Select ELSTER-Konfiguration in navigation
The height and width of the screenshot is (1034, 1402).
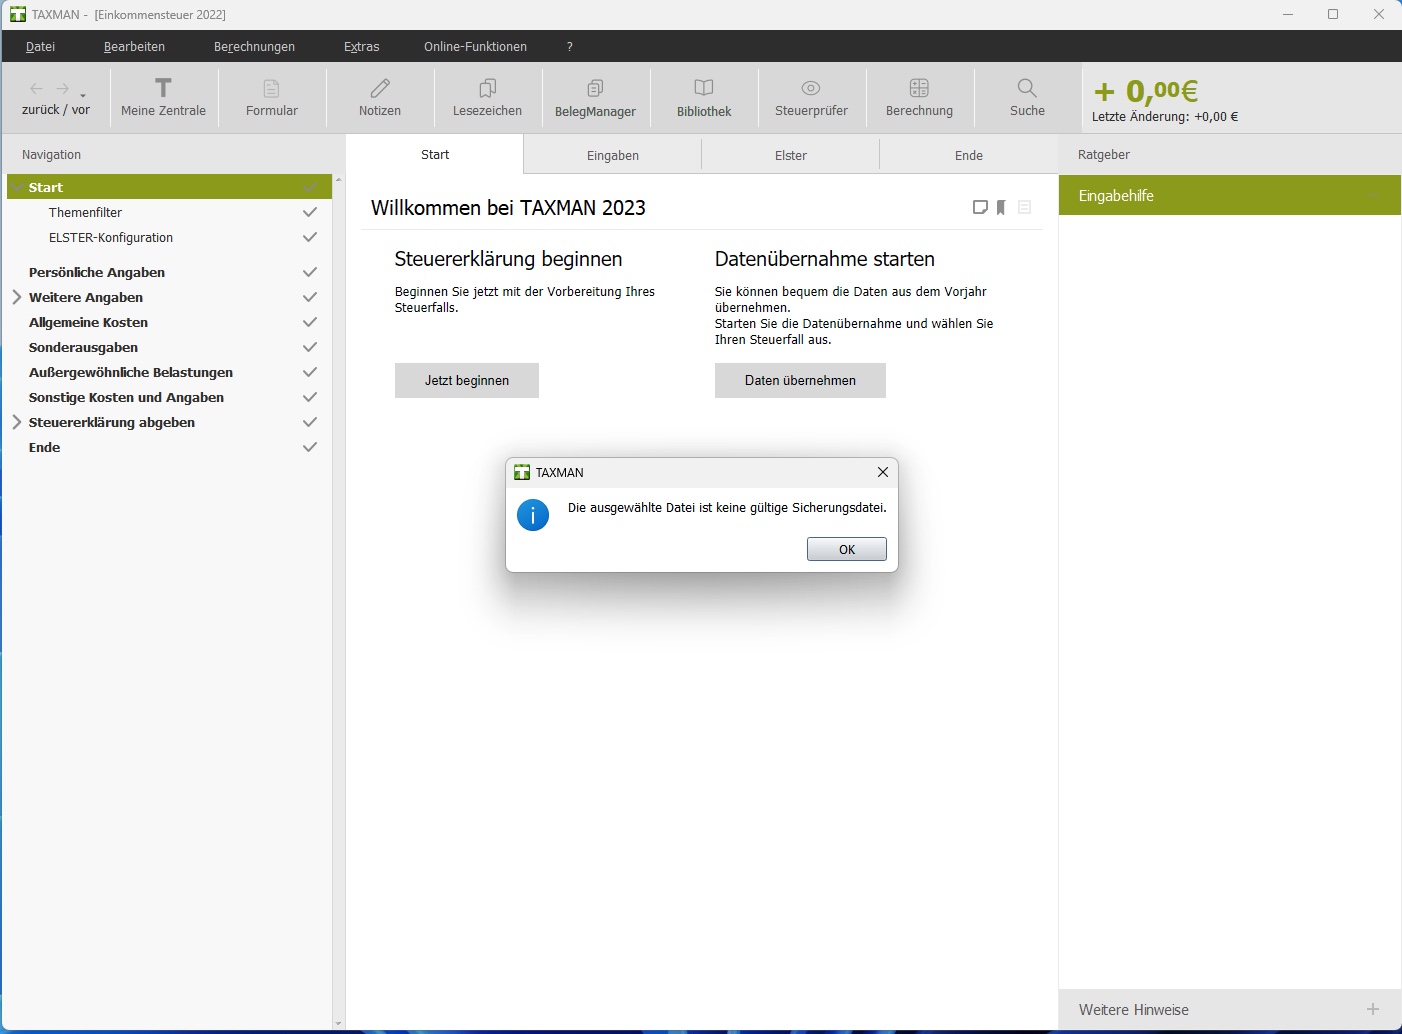(111, 237)
